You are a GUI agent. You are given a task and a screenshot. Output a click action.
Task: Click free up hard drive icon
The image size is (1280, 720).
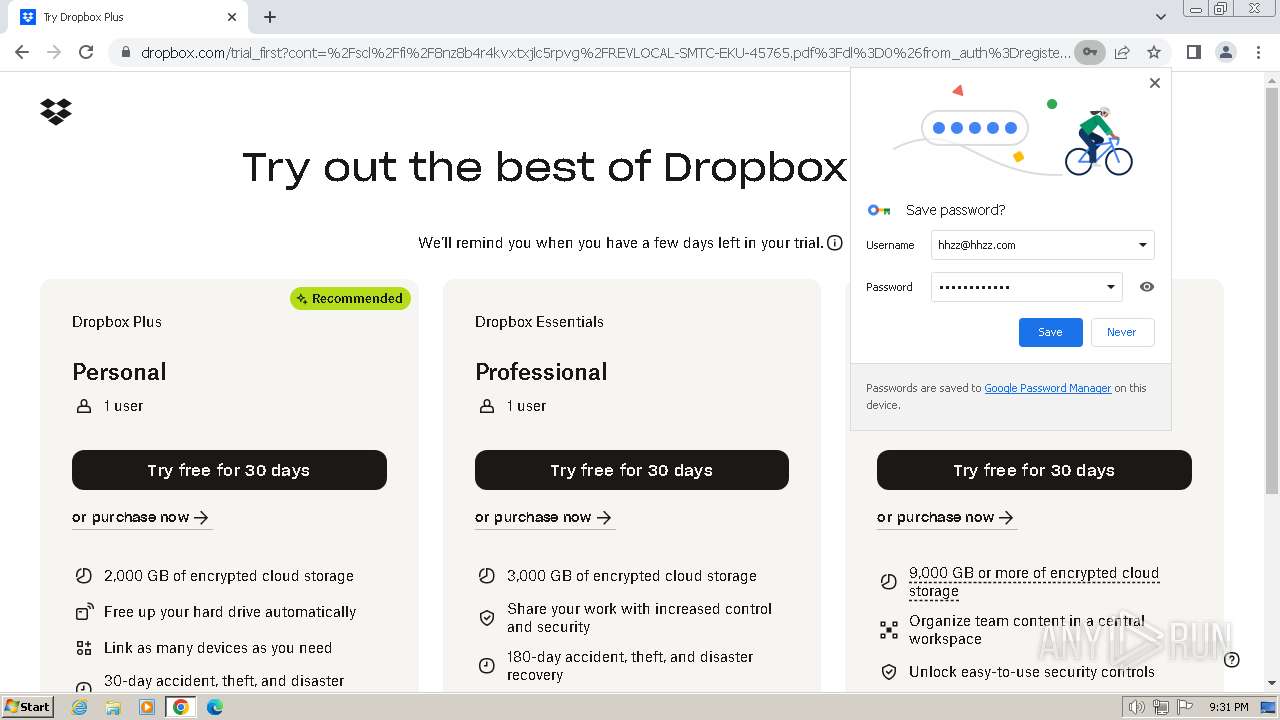(x=84, y=612)
